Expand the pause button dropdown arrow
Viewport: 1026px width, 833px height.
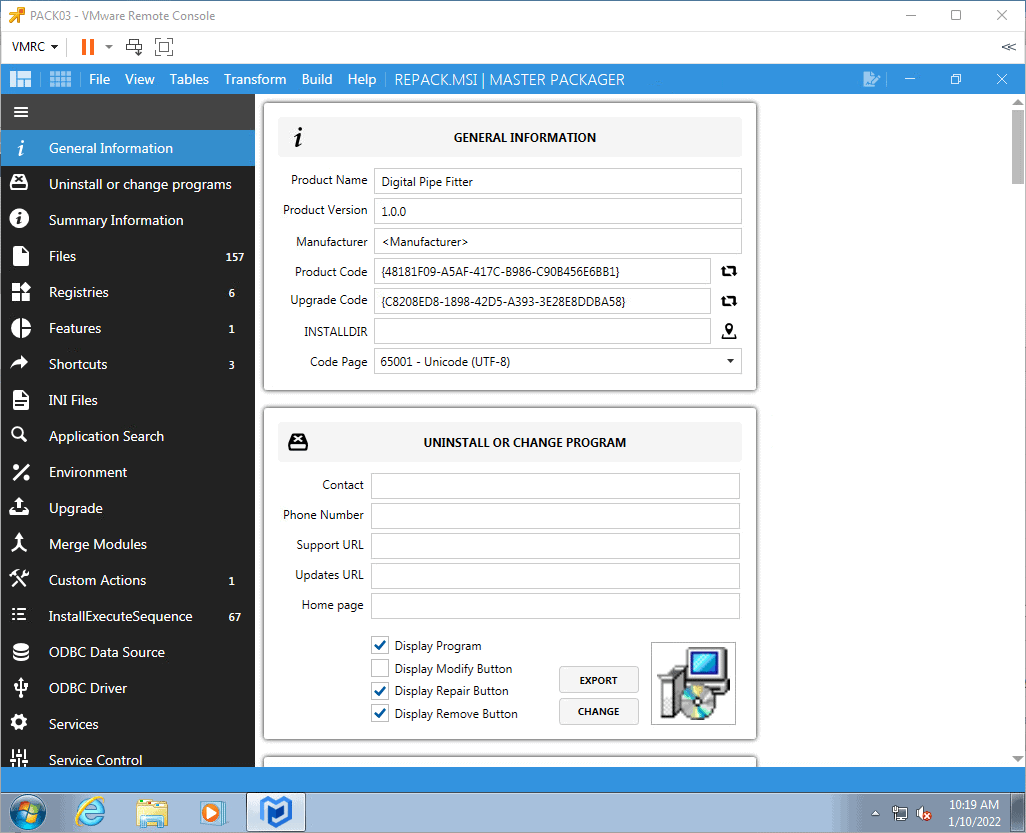click(x=108, y=46)
